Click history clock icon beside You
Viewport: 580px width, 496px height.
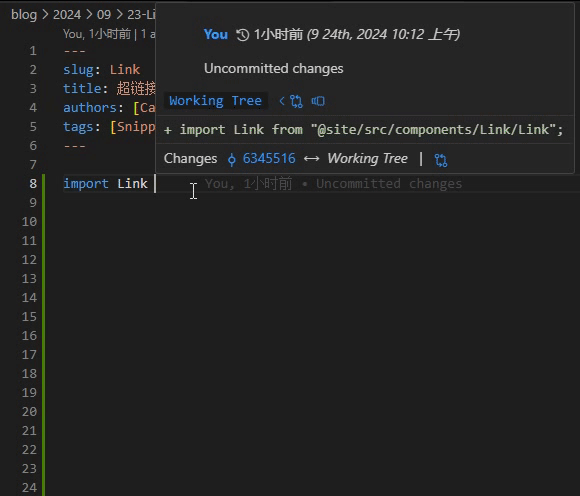pos(243,35)
